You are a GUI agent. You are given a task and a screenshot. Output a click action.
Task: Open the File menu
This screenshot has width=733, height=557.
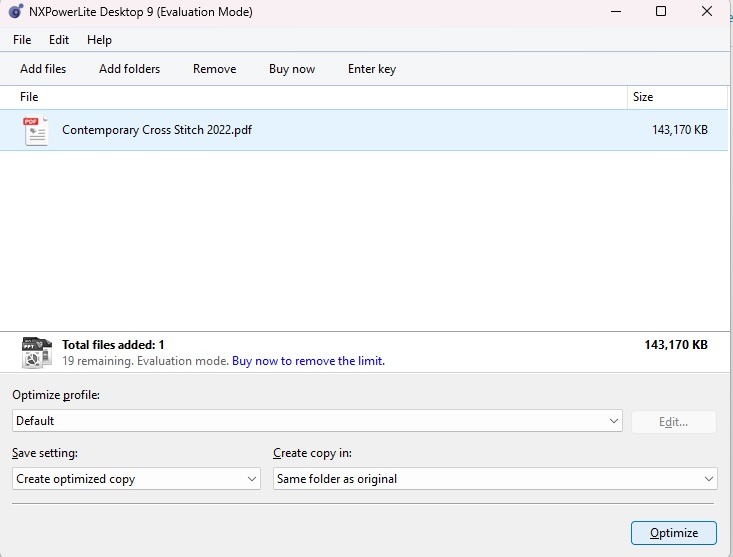point(22,40)
